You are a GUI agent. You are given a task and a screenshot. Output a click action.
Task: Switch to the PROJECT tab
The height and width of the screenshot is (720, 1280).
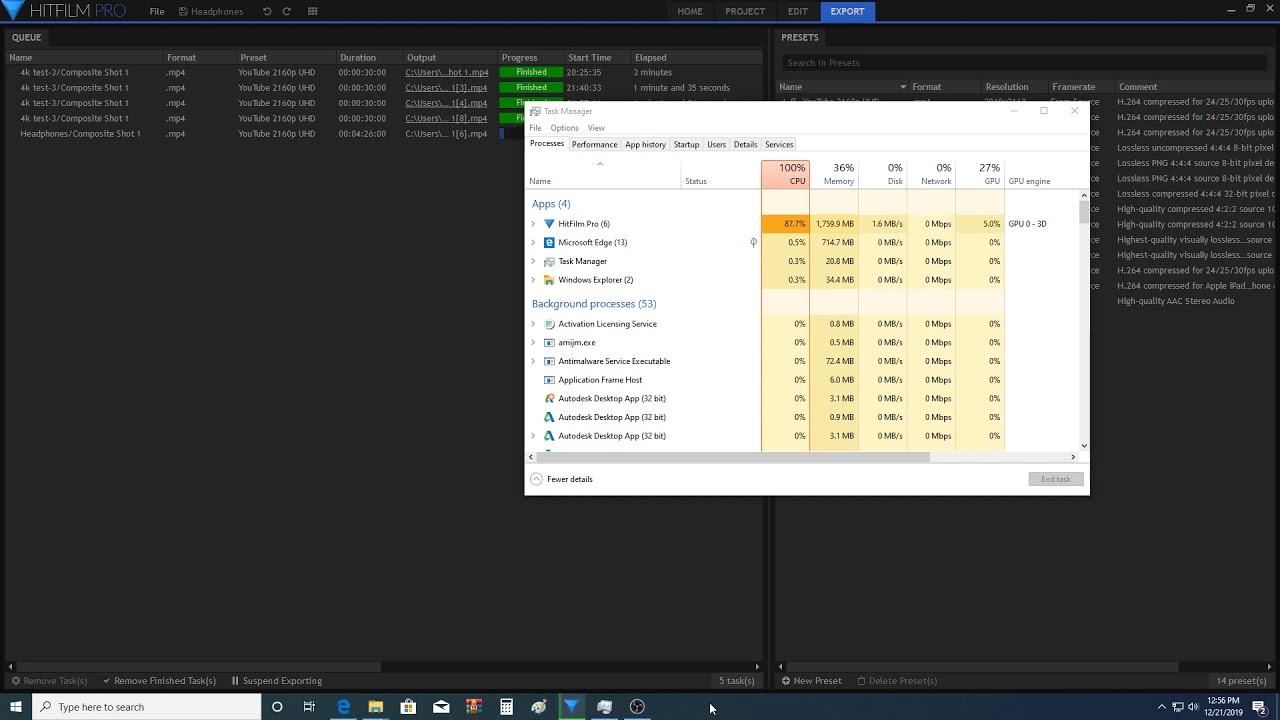[745, 11]
